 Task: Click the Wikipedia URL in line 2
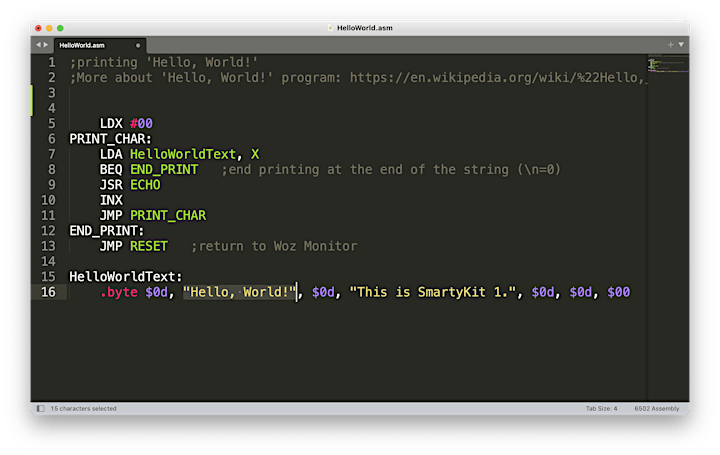499,78
